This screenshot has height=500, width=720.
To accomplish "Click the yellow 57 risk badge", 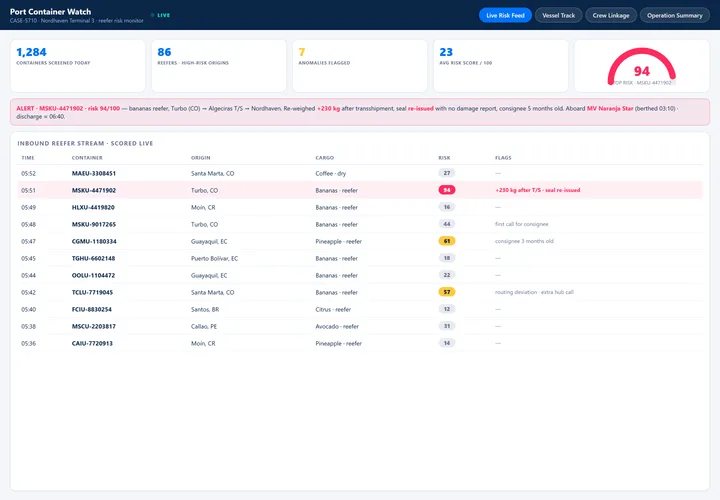I will click(447, 292).
